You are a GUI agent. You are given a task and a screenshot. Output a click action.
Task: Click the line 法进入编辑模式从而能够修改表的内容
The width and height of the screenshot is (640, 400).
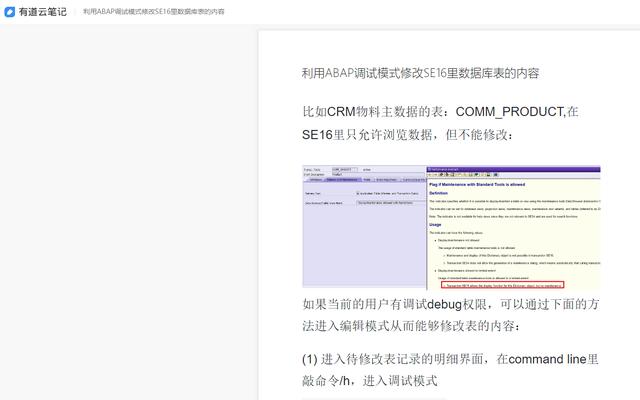click(x=411, y=326)
